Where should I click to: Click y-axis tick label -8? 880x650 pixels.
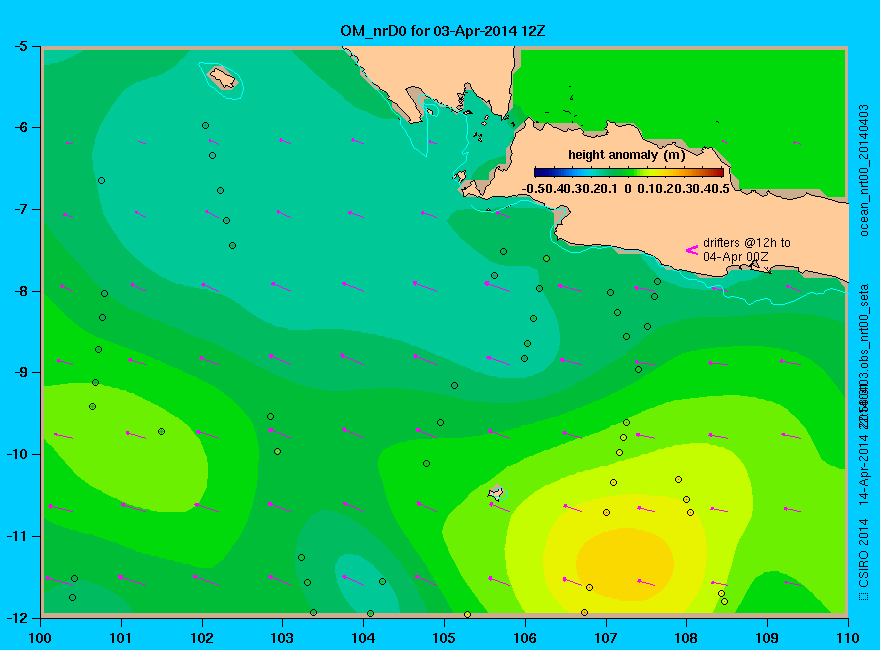[20, 291]
